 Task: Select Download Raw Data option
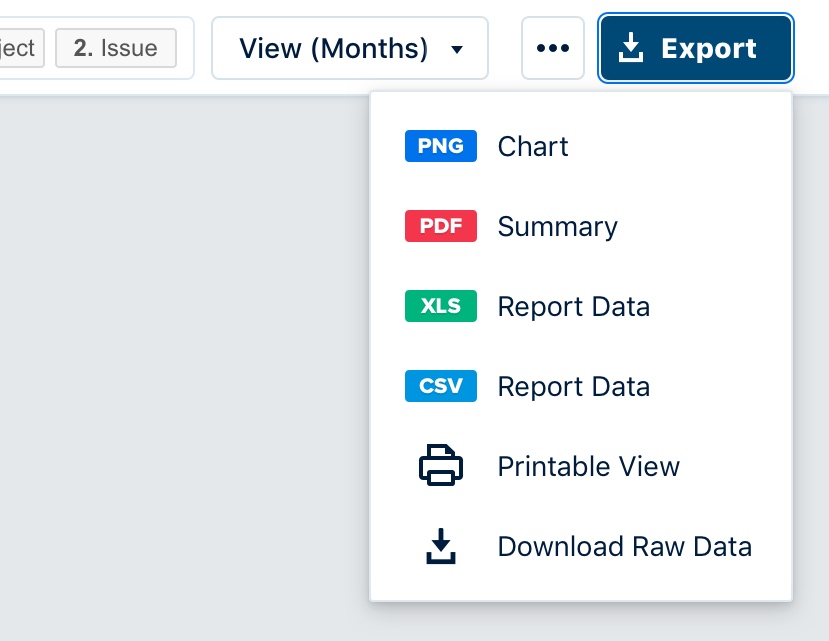coord(624,546)
